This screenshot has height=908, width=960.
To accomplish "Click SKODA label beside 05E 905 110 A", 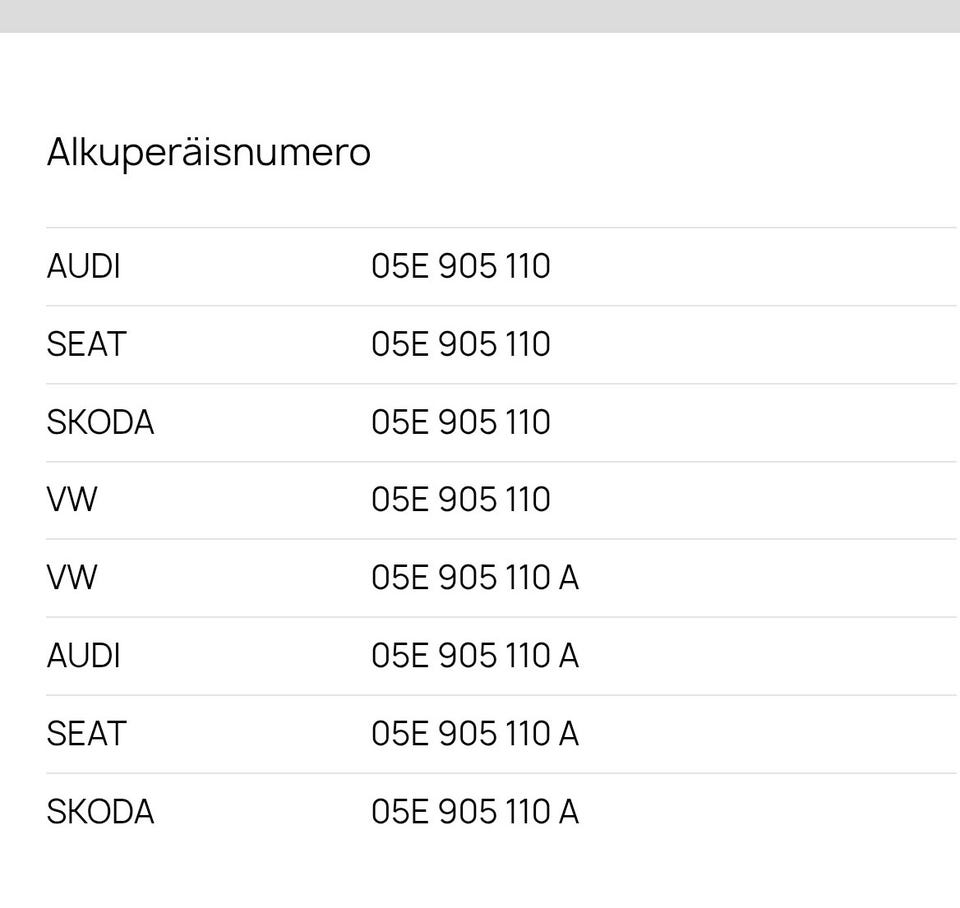I will [100, 812].
